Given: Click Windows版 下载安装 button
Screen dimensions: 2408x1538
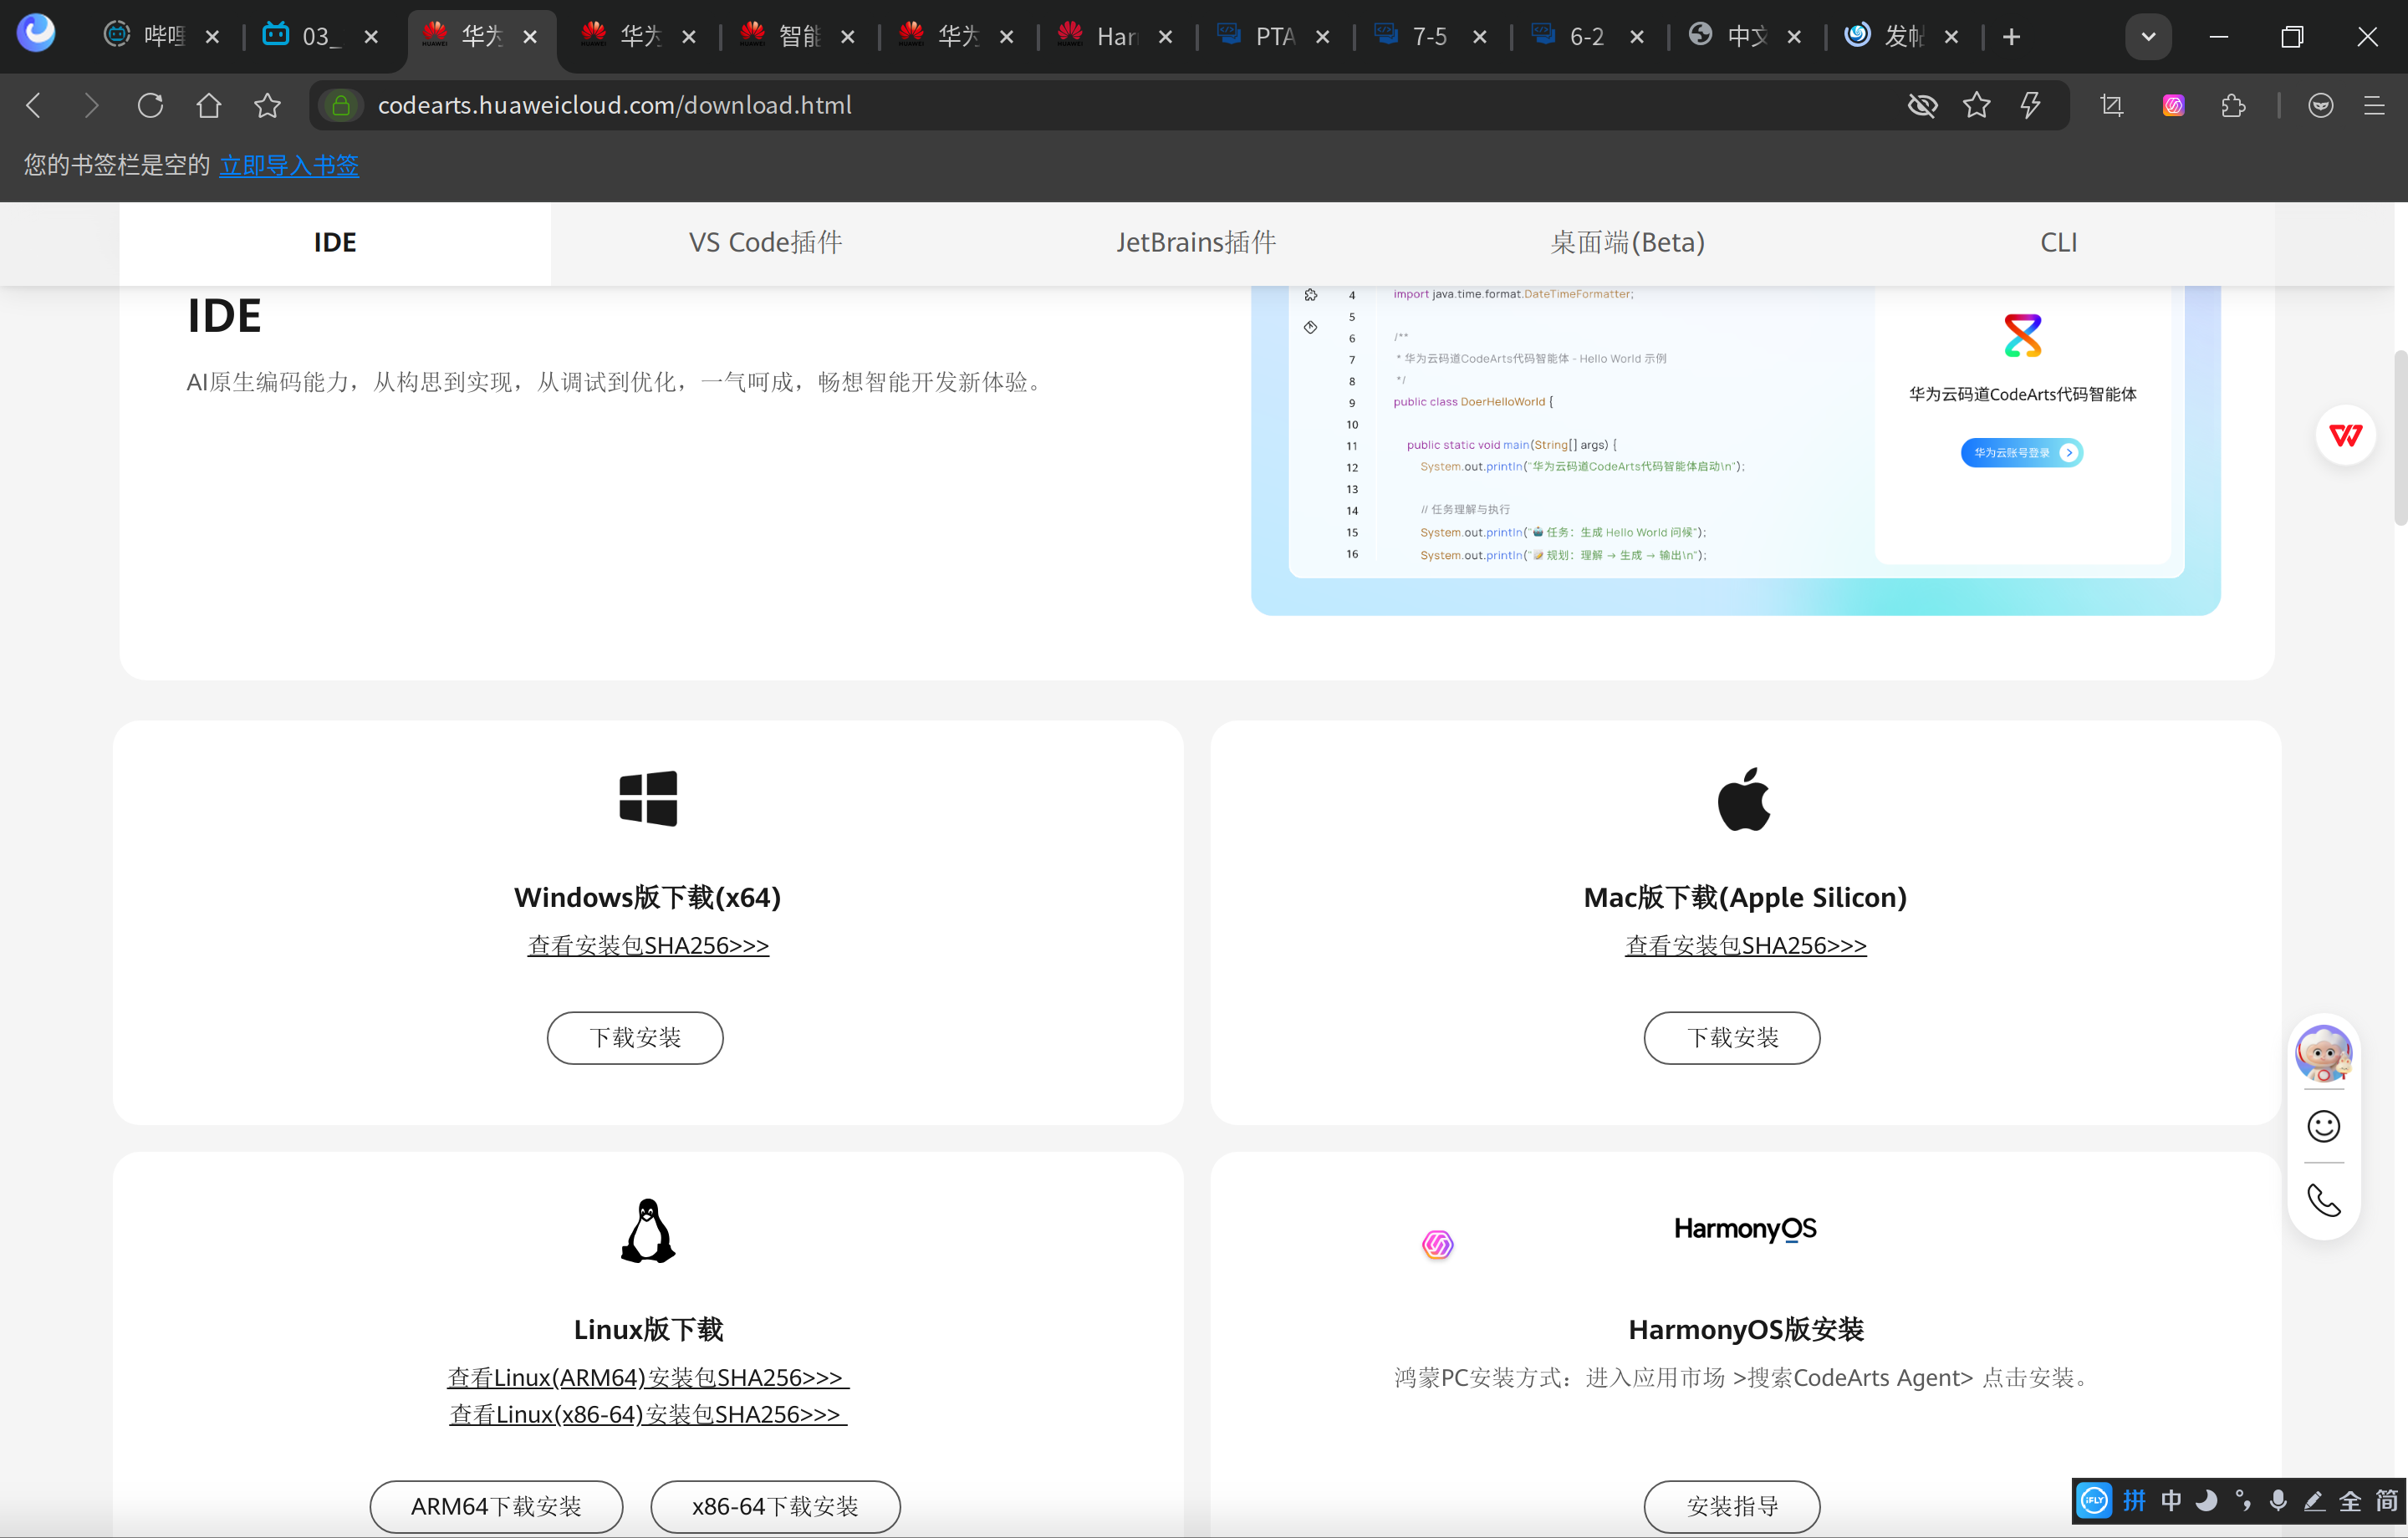Looking at the screenshot, I should point(635,1038).
